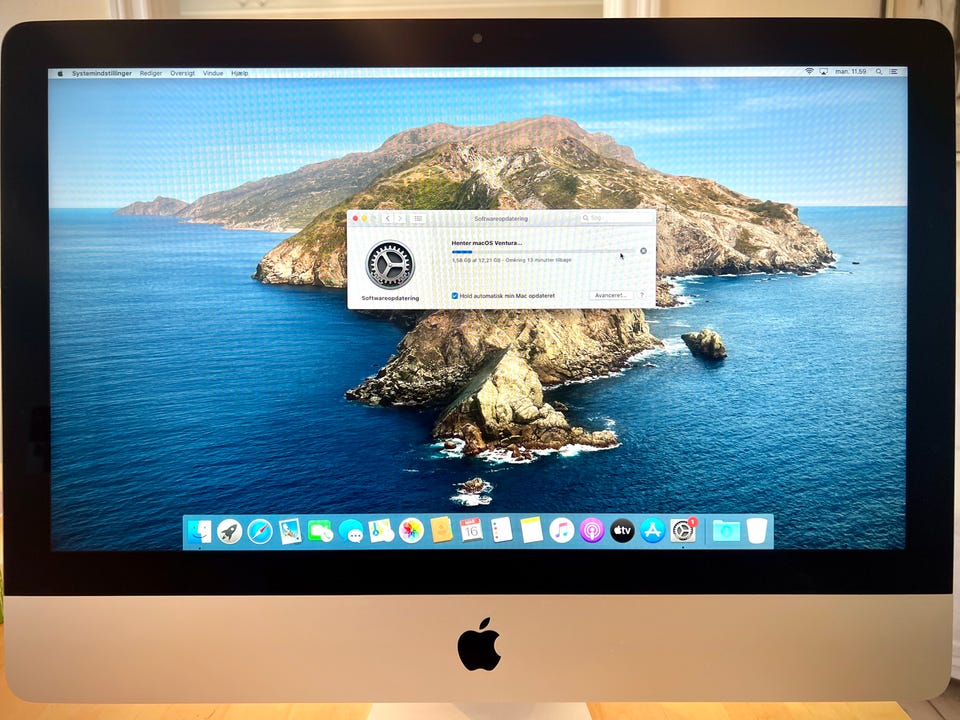Launch Safari from the Dock
Screen dimensions: 960x720
(260, 531)
